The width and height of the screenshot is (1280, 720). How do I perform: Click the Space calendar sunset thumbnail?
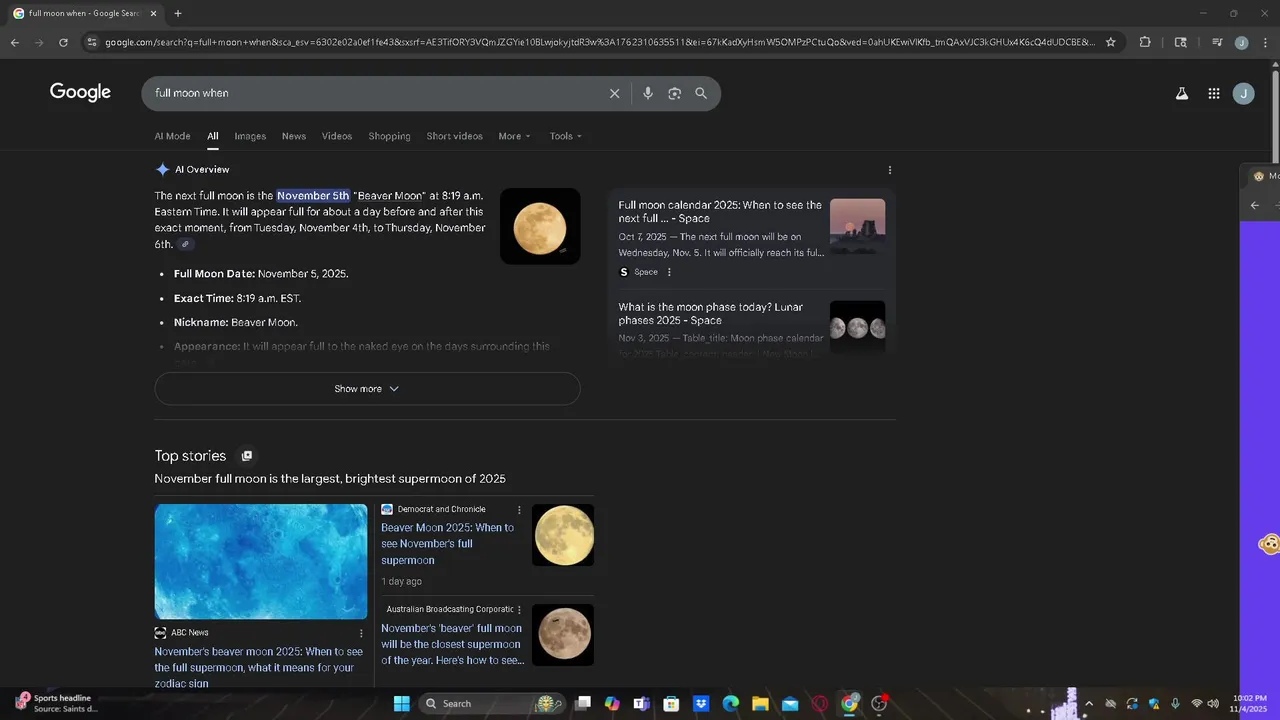click(x=857, y=226)
